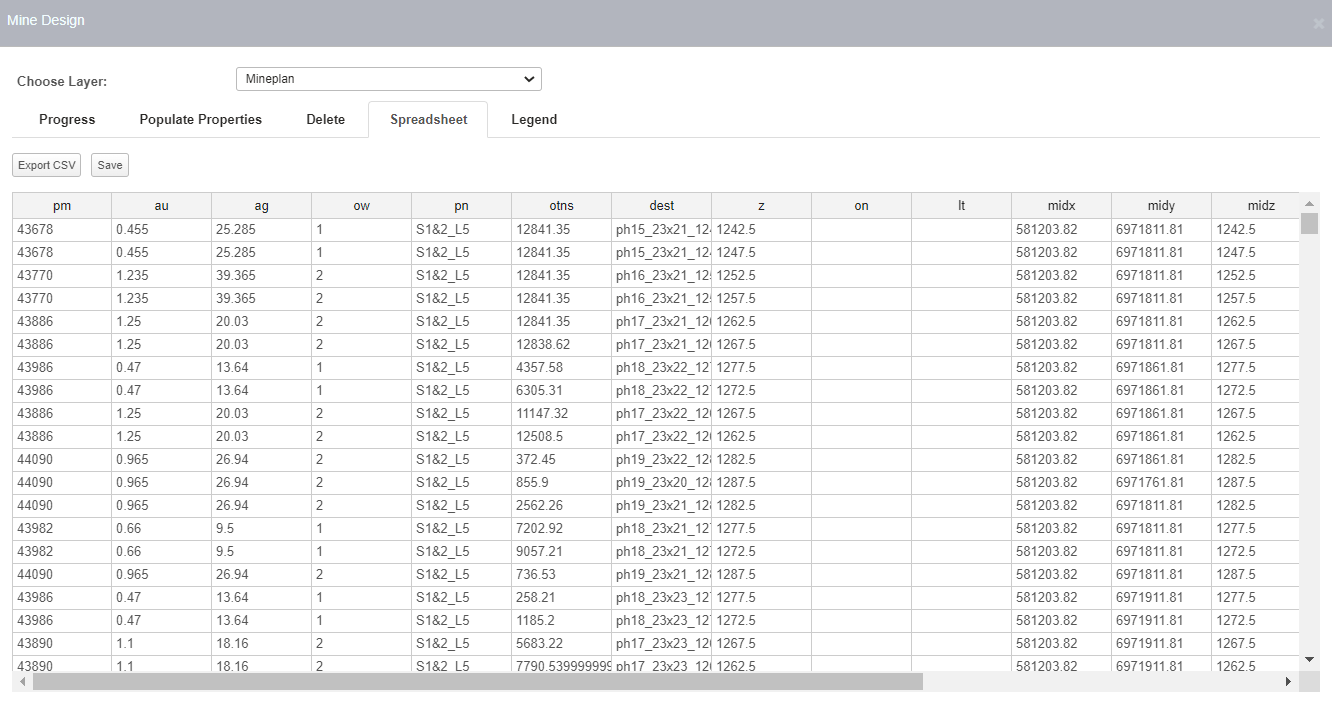Click the scroll down arrow of the table
The image size is (1332, 712).
[x=1309, y=660]
